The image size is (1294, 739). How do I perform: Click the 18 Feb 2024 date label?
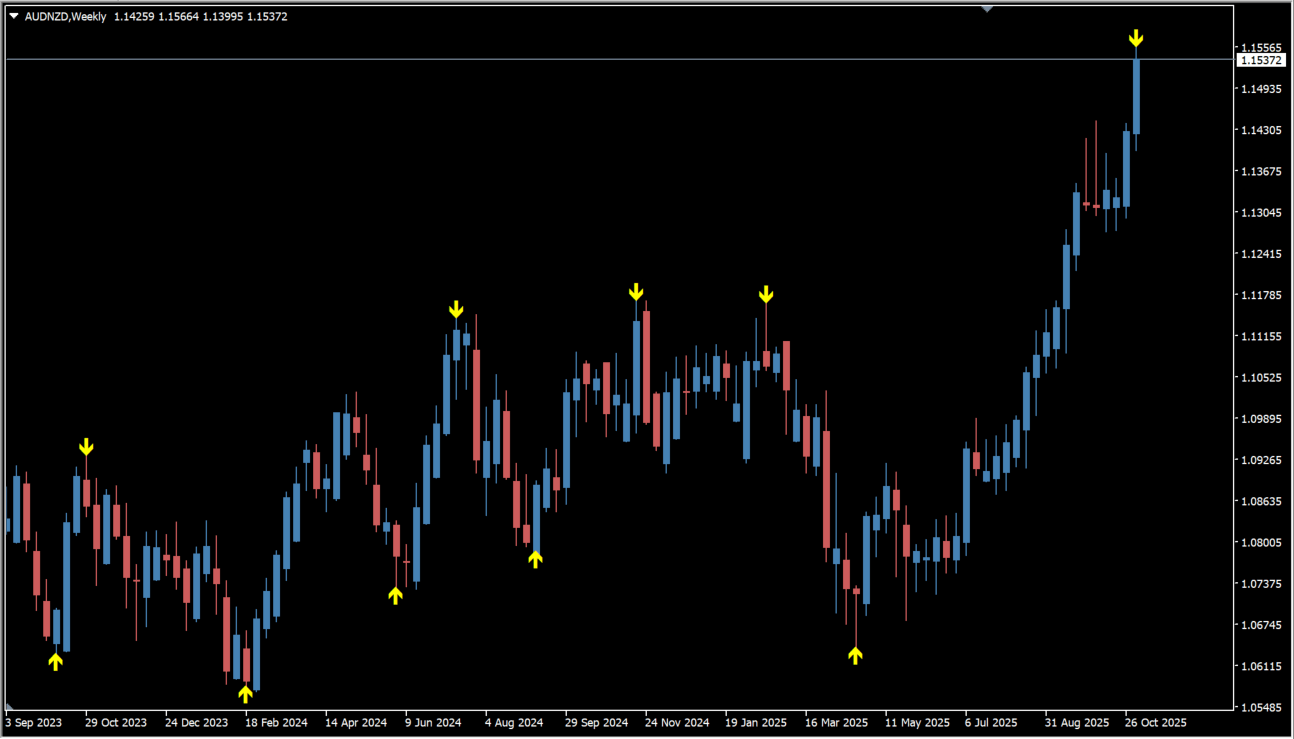click(x=276, y=721)
